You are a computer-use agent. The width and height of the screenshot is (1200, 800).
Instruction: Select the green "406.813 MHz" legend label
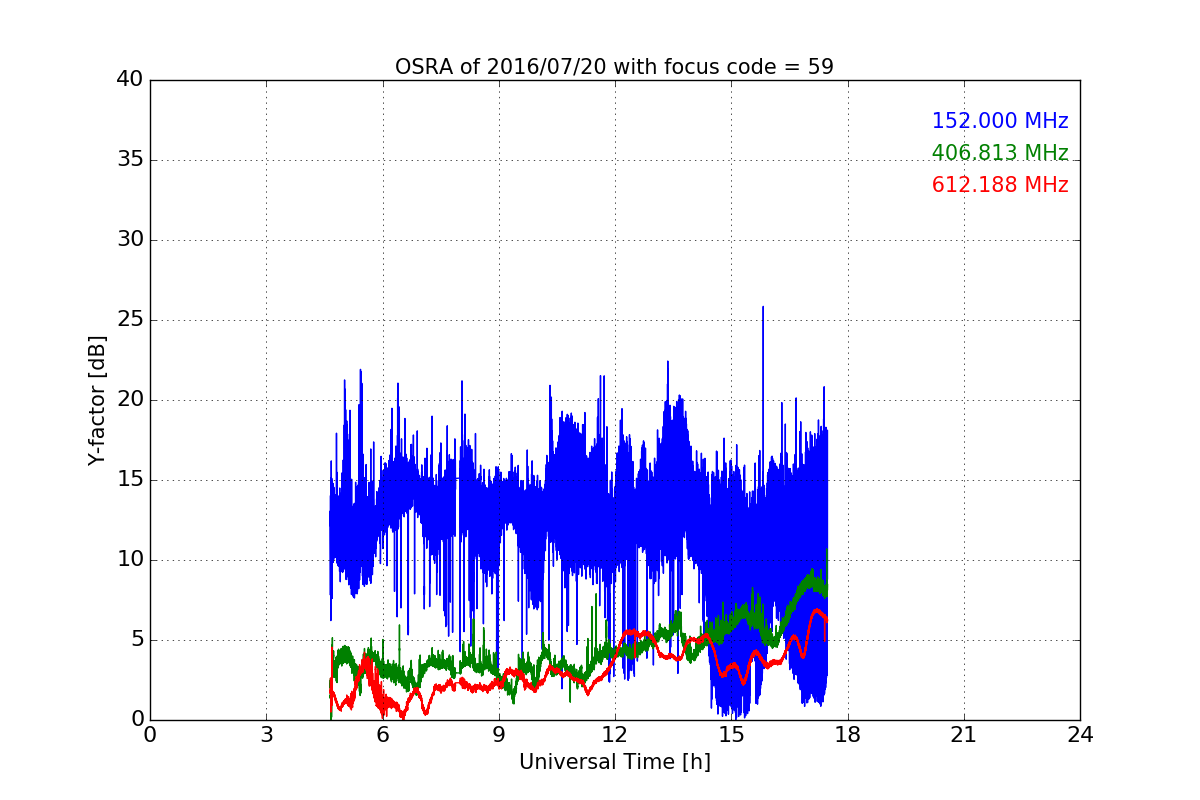pos(1000,153)
